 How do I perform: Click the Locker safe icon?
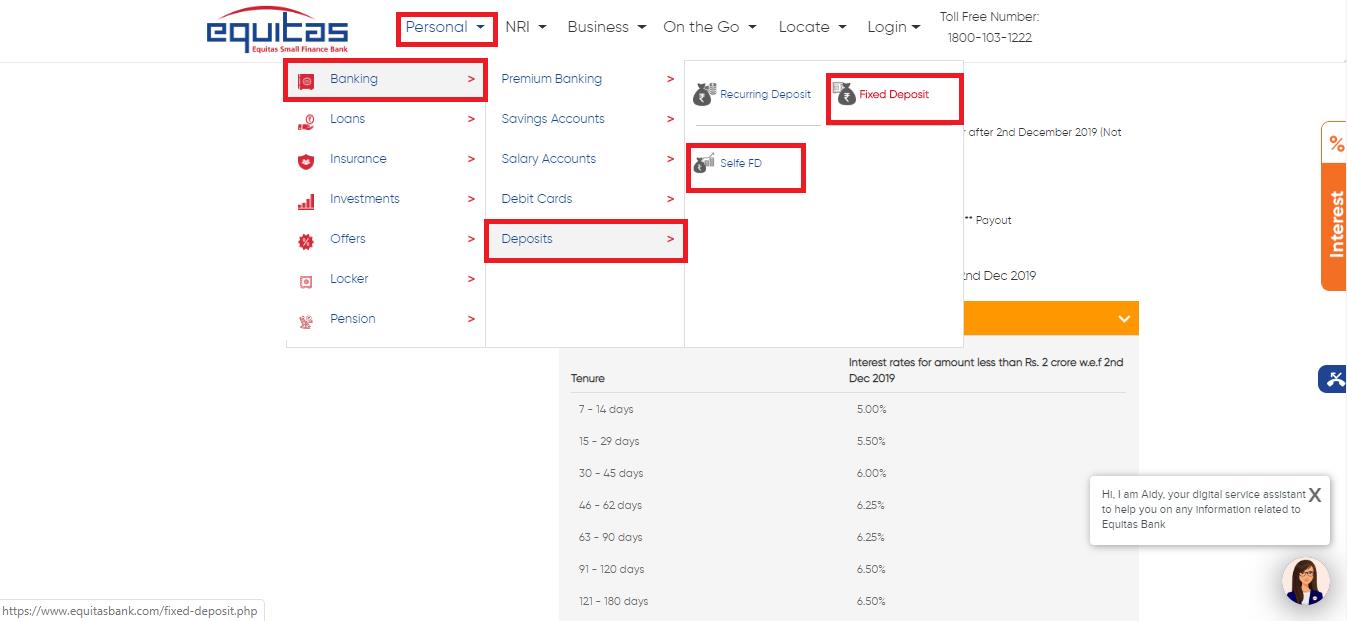tap(306, 281)
